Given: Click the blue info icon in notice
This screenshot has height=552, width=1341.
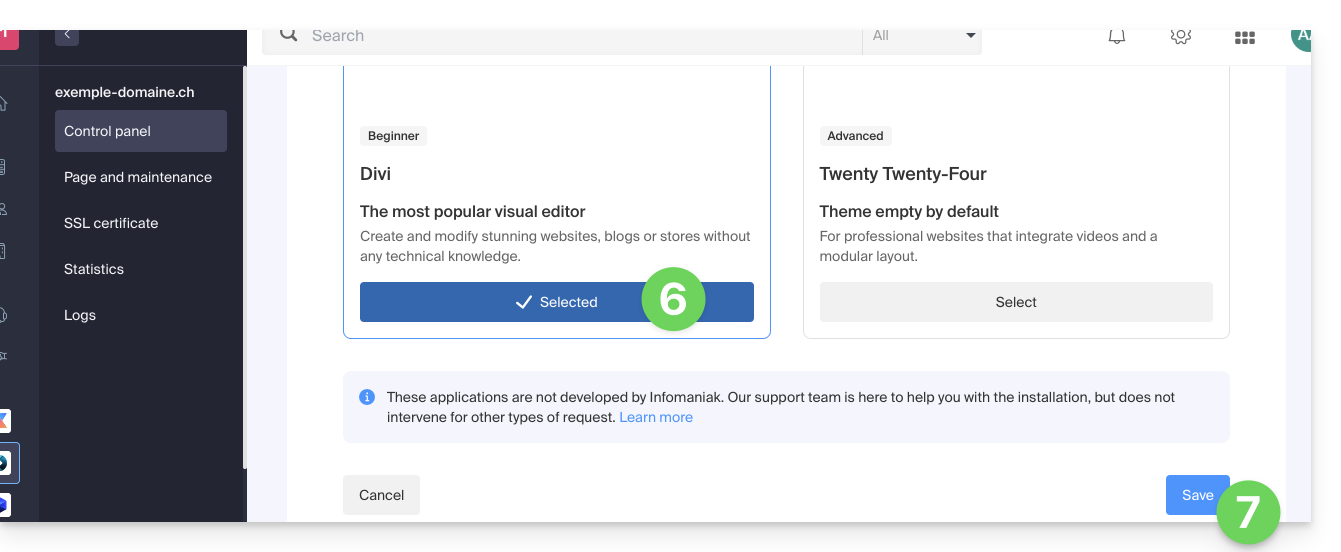Looking at the screenshot, I should point(367,397).
